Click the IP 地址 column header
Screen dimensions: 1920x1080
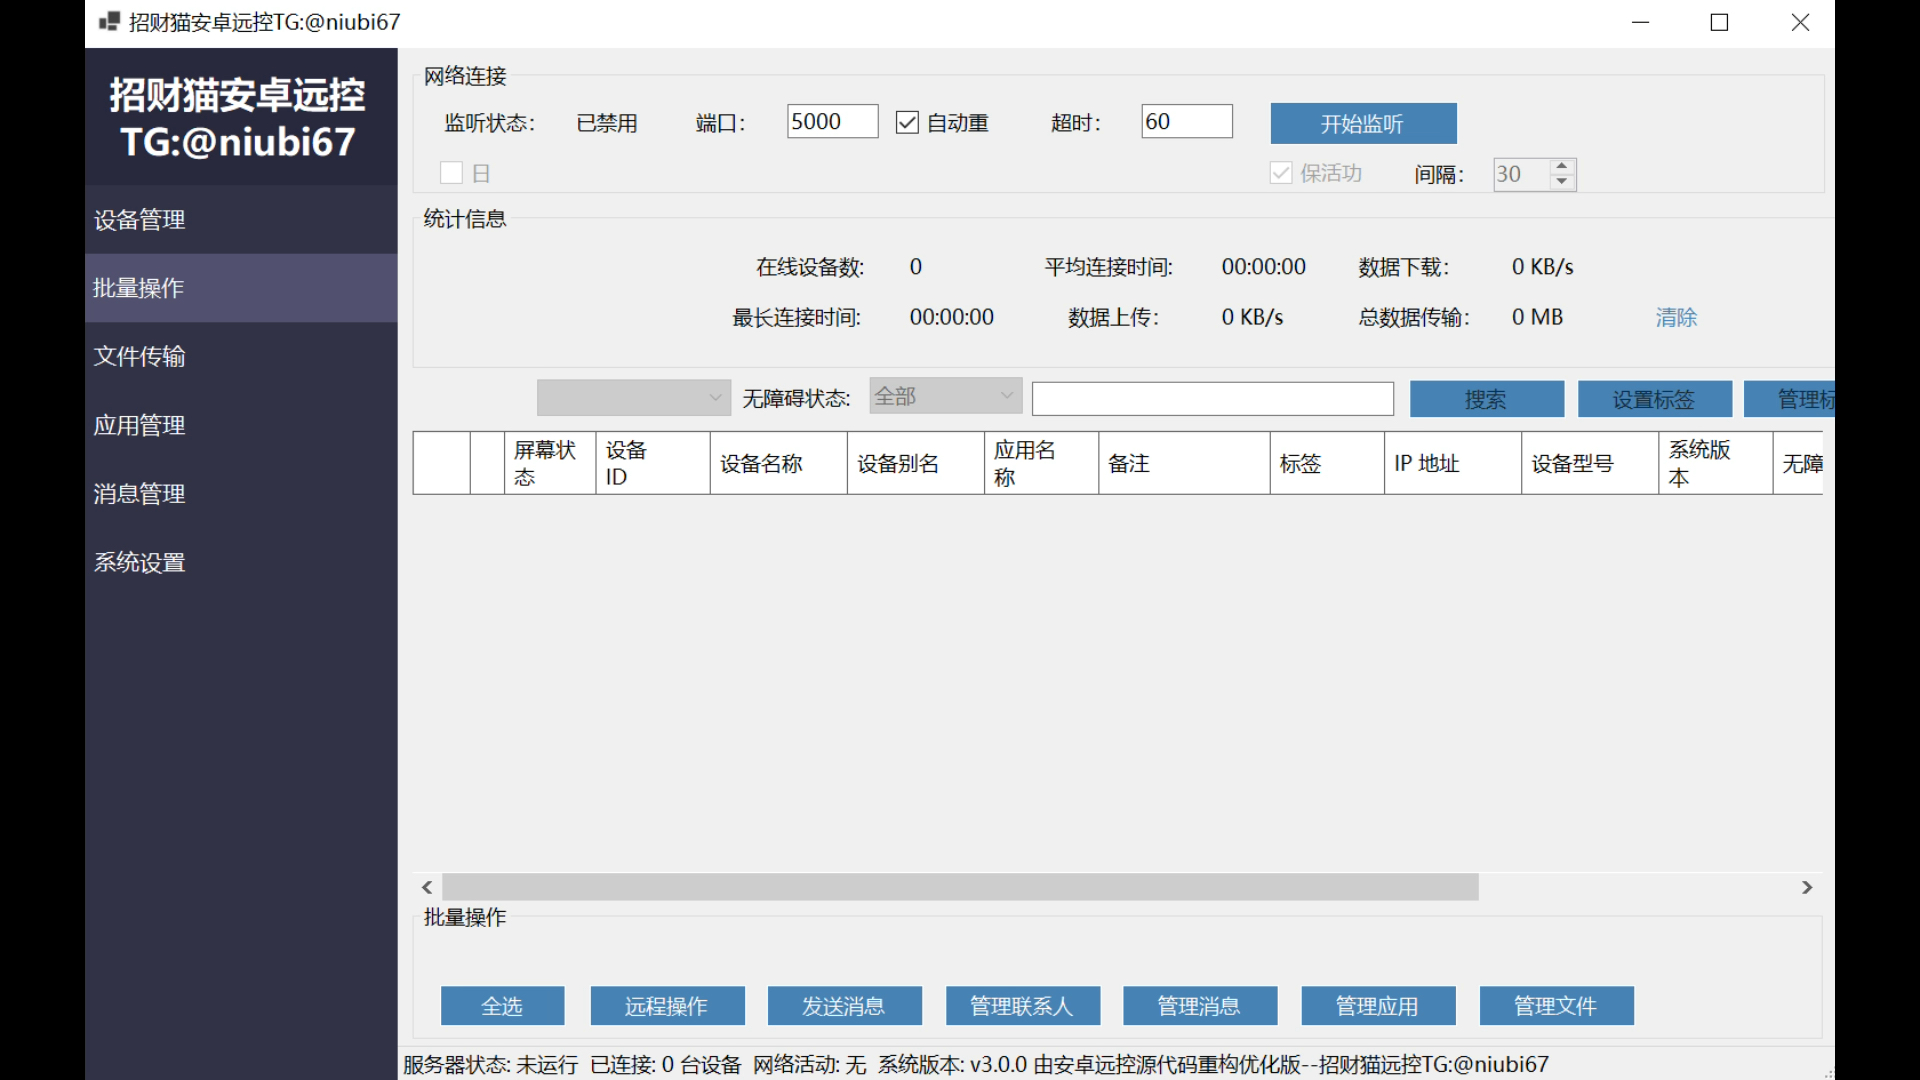tap(1452, 463)
